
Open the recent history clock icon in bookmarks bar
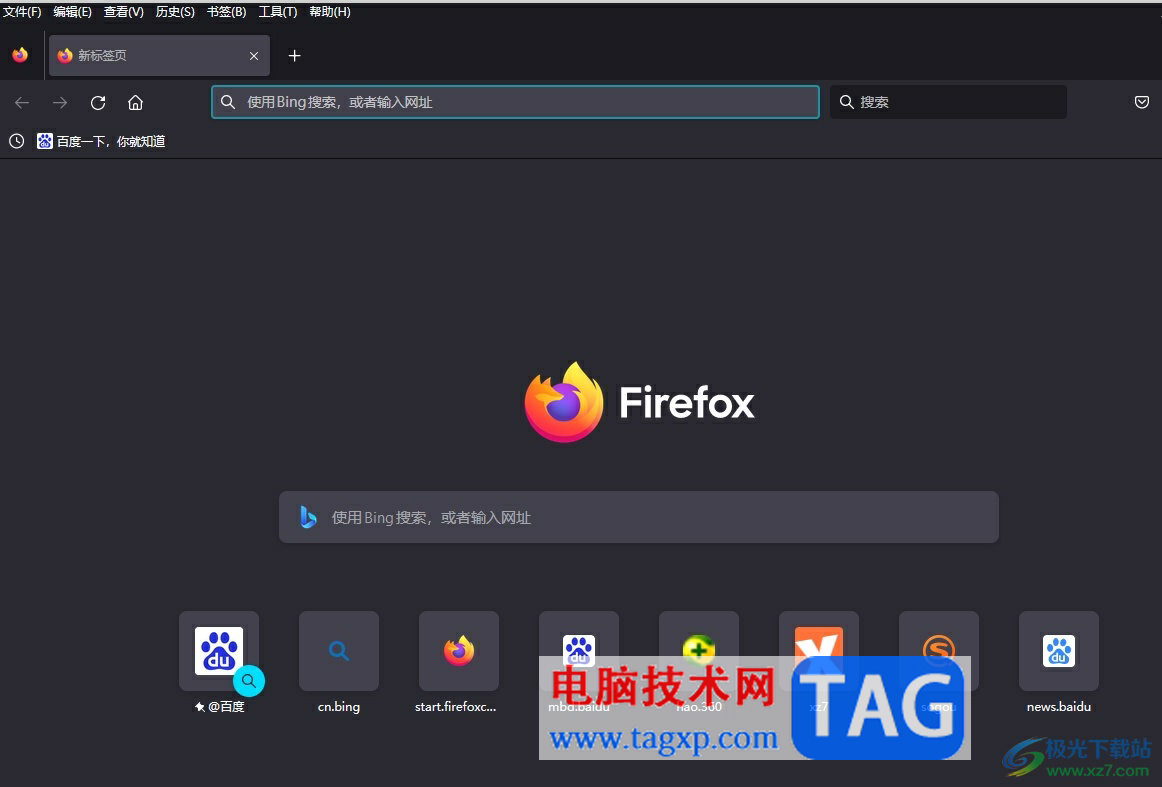pyautogui.click(x=16, y=141)
